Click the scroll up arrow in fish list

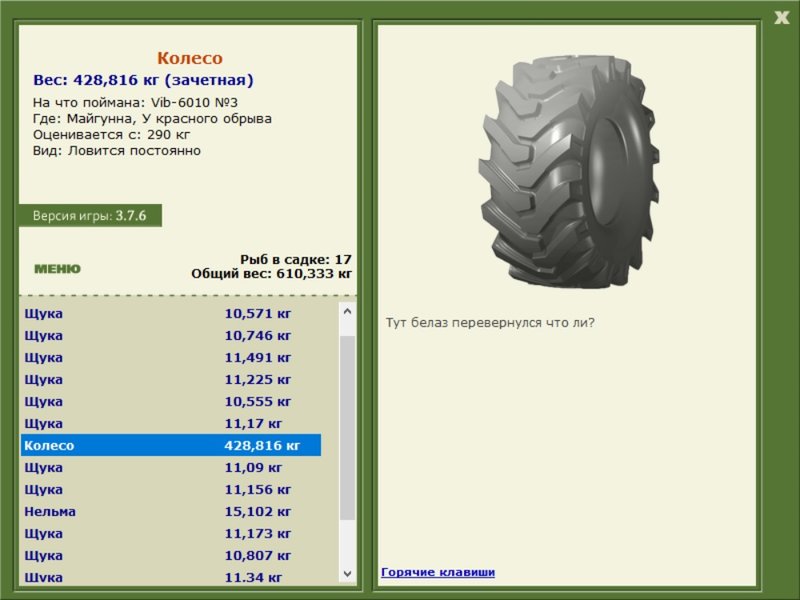(x=347, y=311)
